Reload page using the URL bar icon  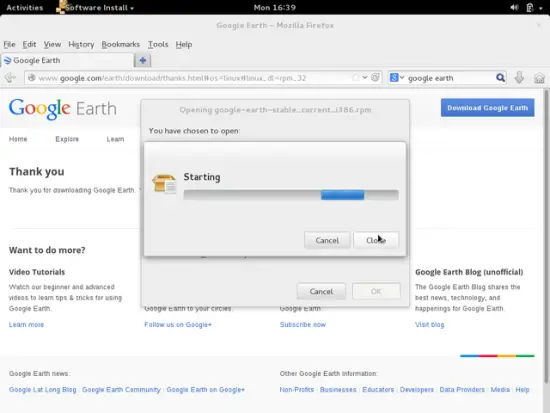tap(375, 78)
